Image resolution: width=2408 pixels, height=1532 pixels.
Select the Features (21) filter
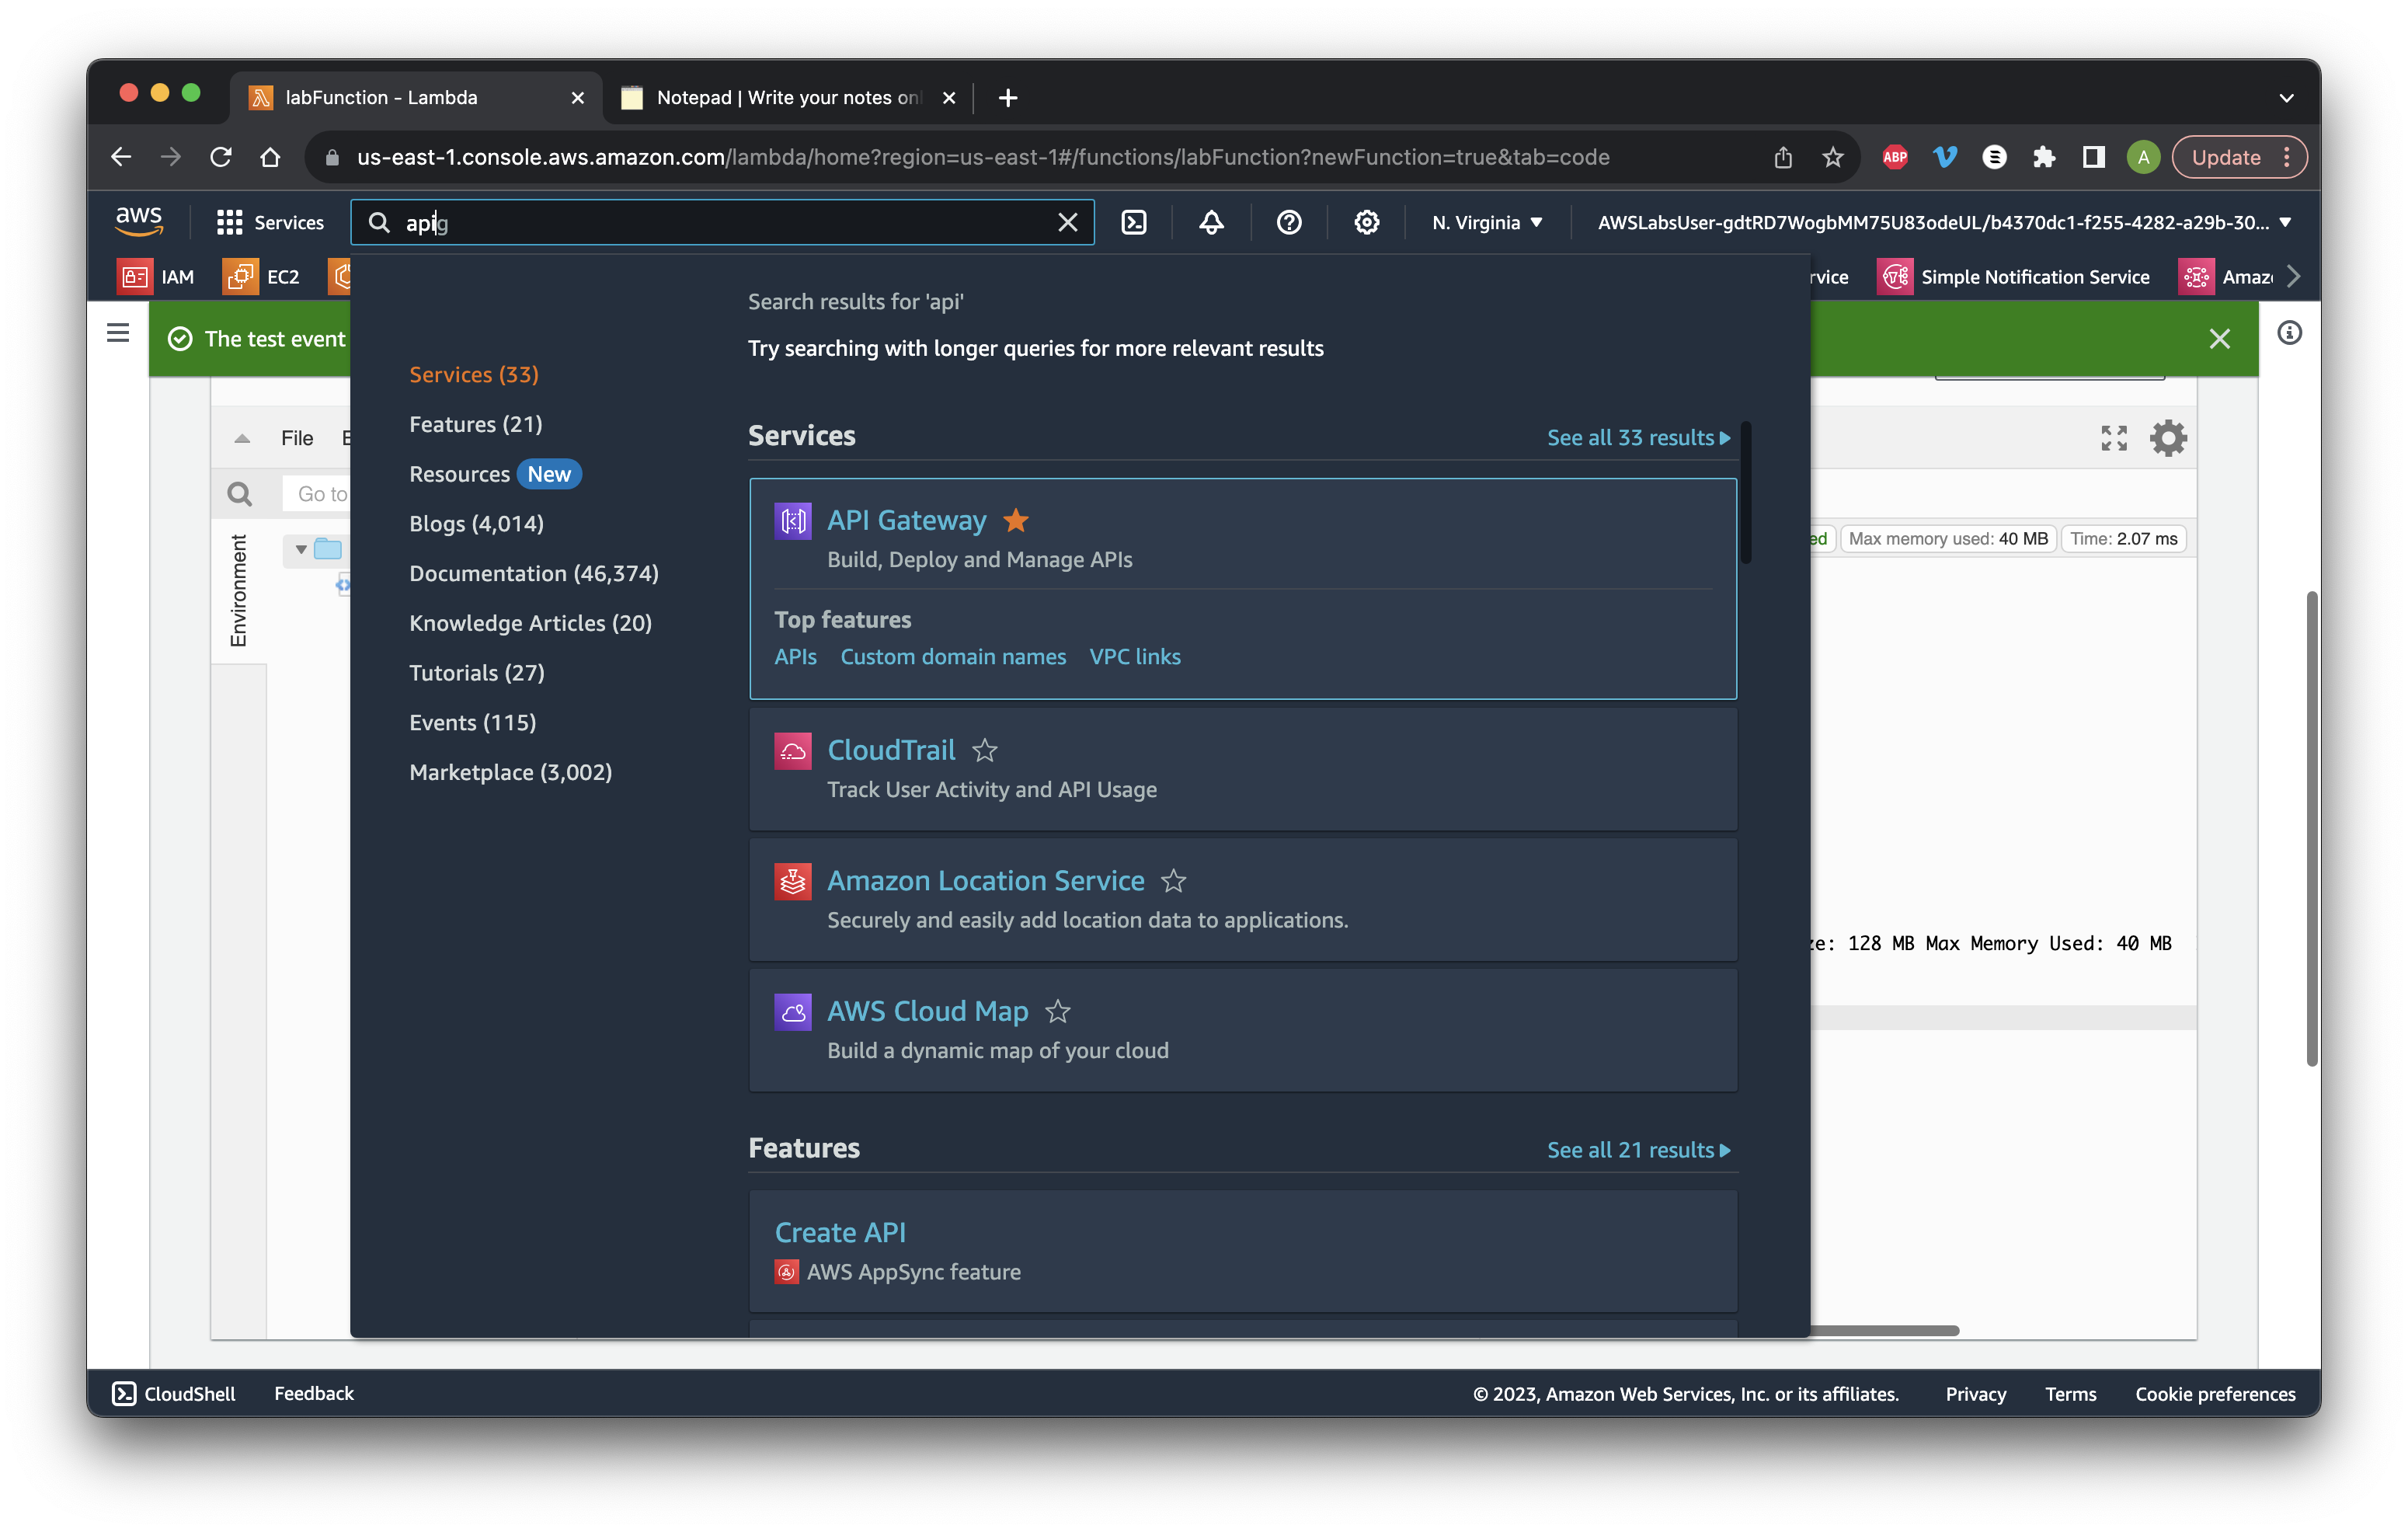click(x=476, y=424)
